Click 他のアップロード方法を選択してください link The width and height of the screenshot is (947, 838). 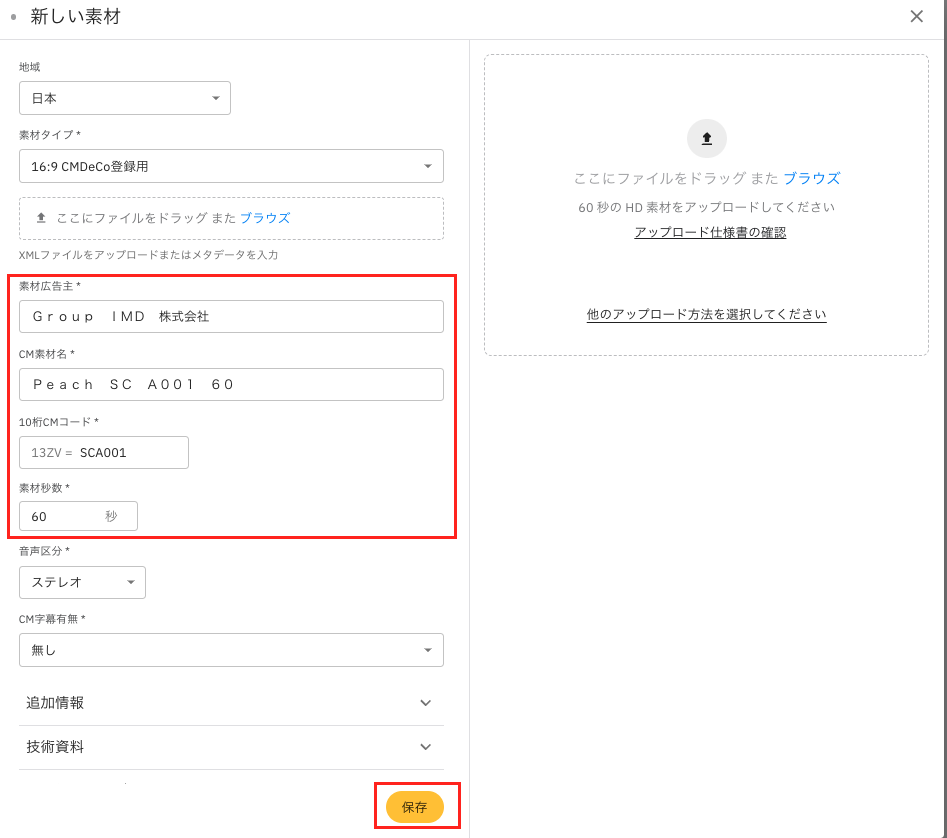(706, 314)
